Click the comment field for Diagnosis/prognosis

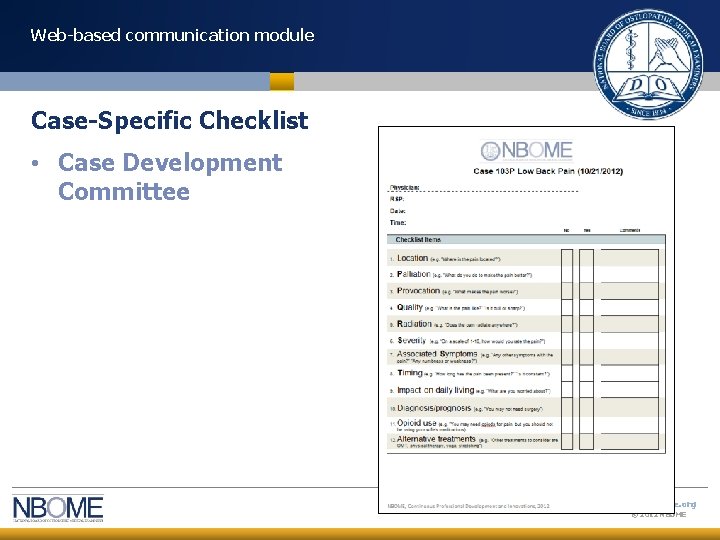click(630, 407)
